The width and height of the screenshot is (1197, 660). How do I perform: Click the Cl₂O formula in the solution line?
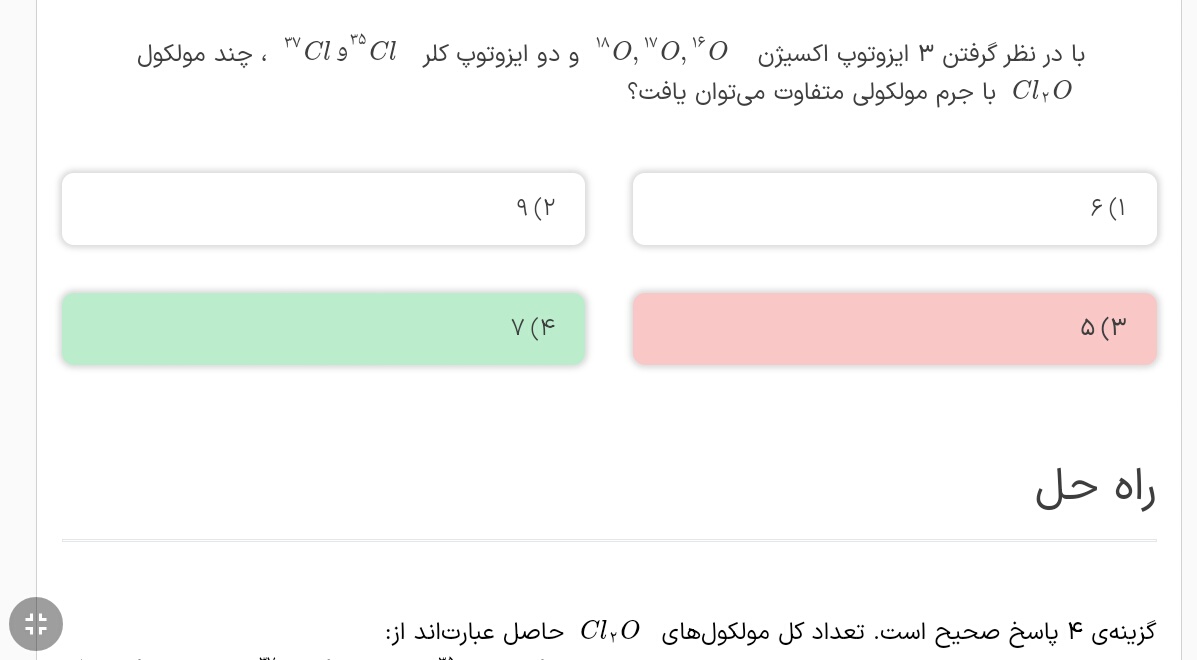[x=609, y=632]
